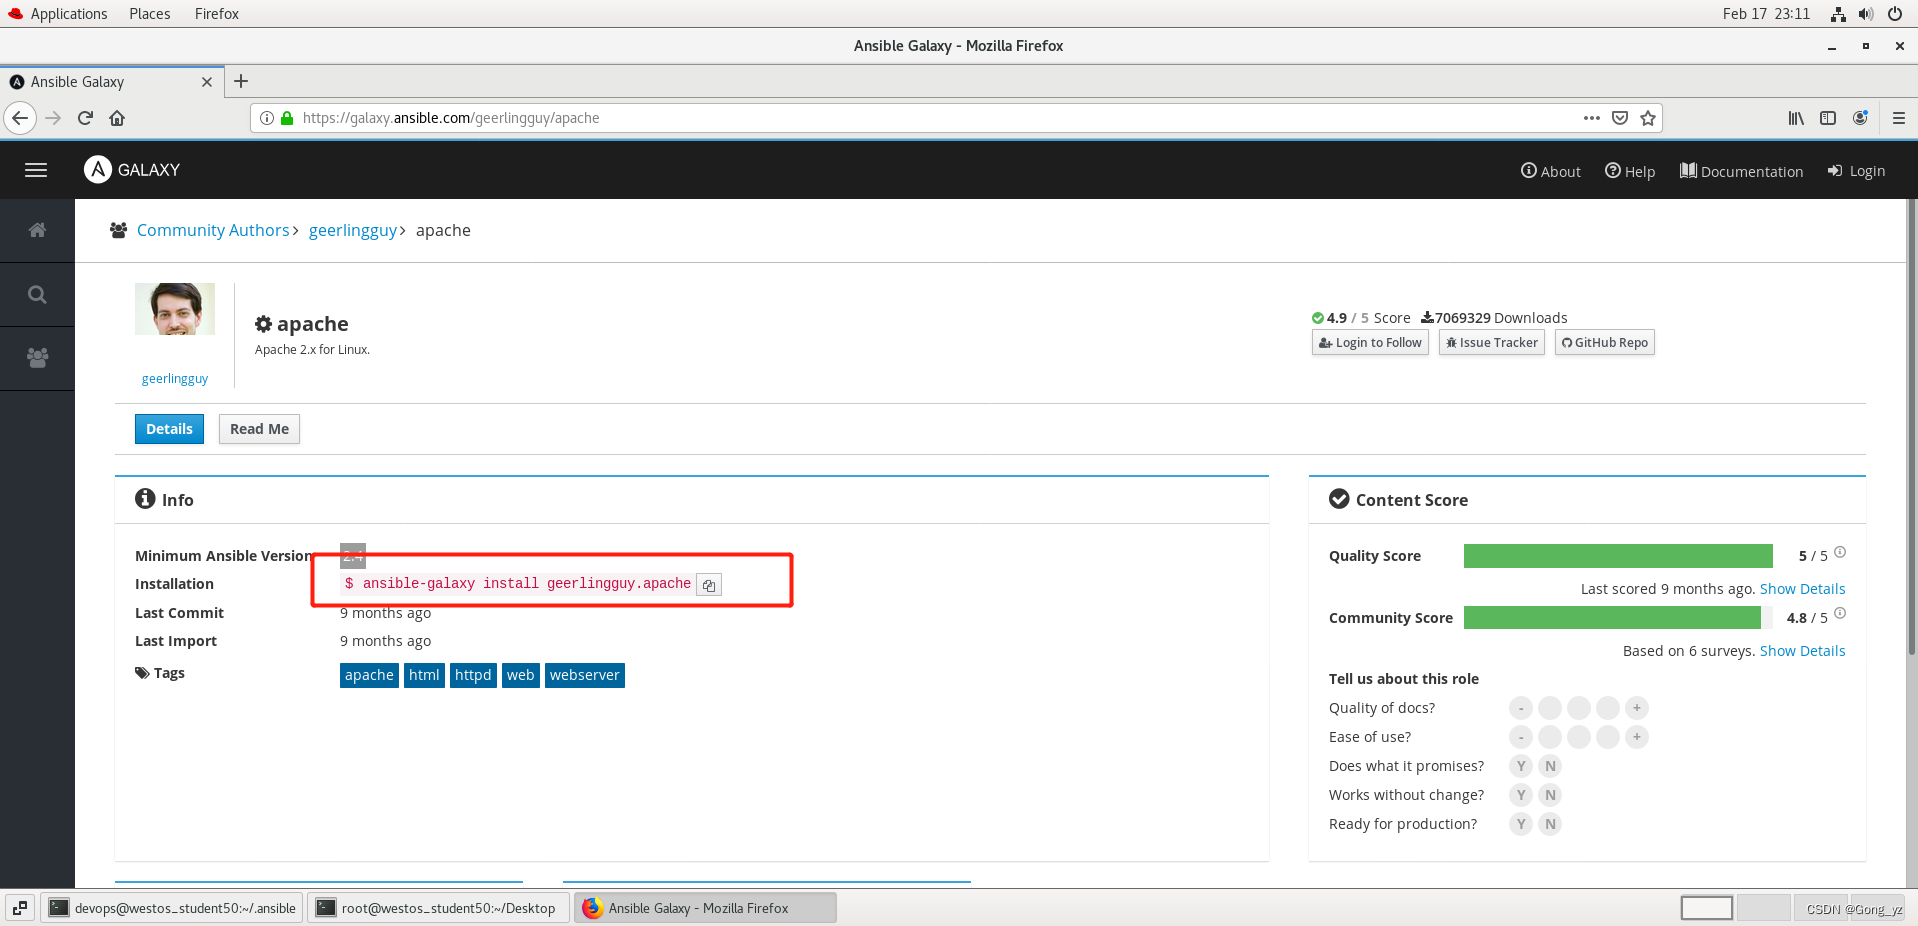Toggle the Firefox sidebar view
Image resolution: width=1918 pixels, height=926 pixels.
coord(1828,118)
